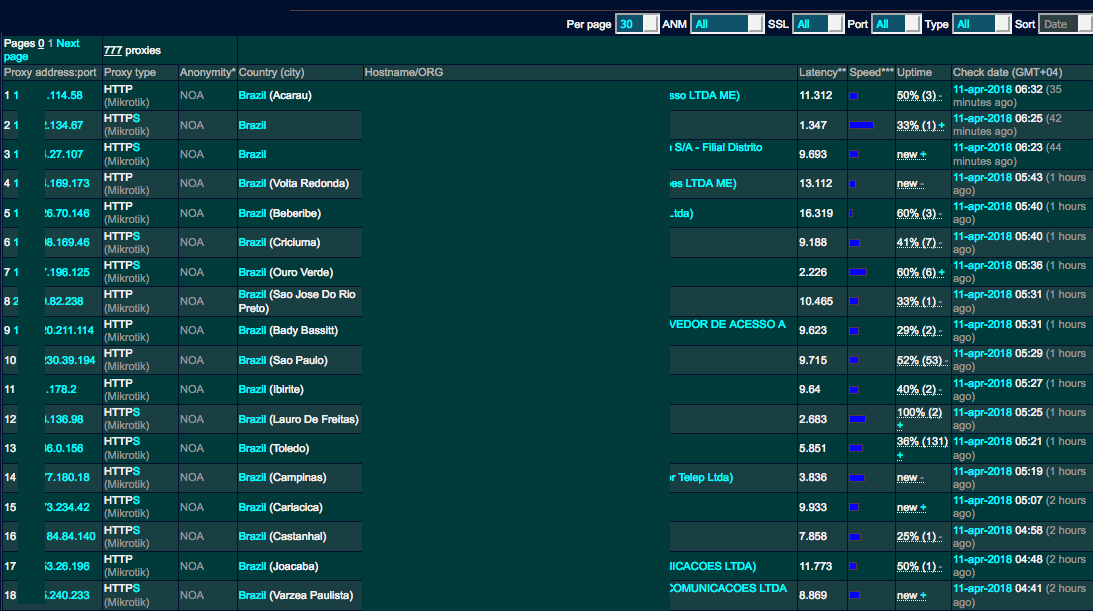
Task: Open the Sort dropdown set to Date
Action: point(1065,24)
